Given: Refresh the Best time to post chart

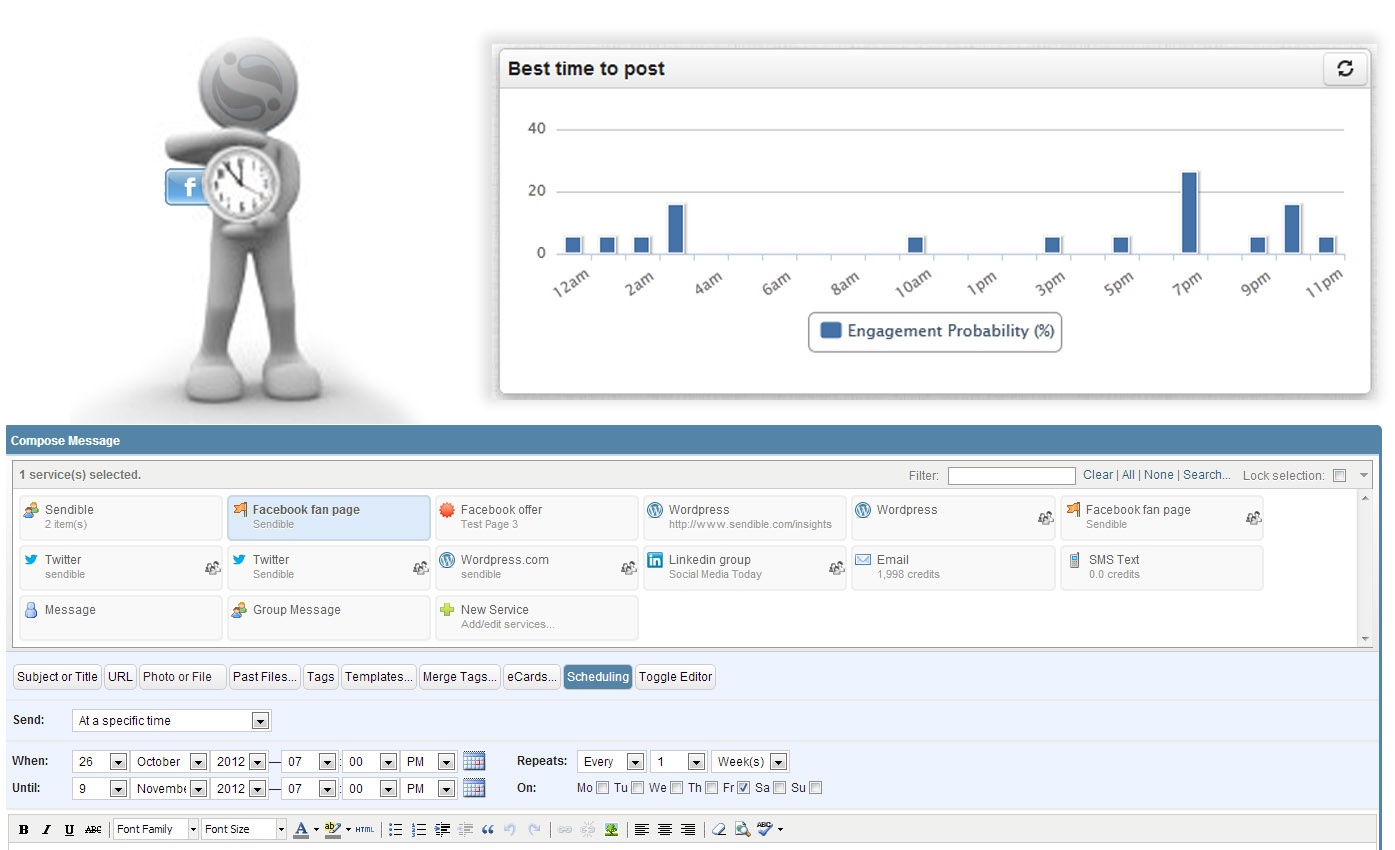Looking at the screenshot, I should (x=1345, y=68).
